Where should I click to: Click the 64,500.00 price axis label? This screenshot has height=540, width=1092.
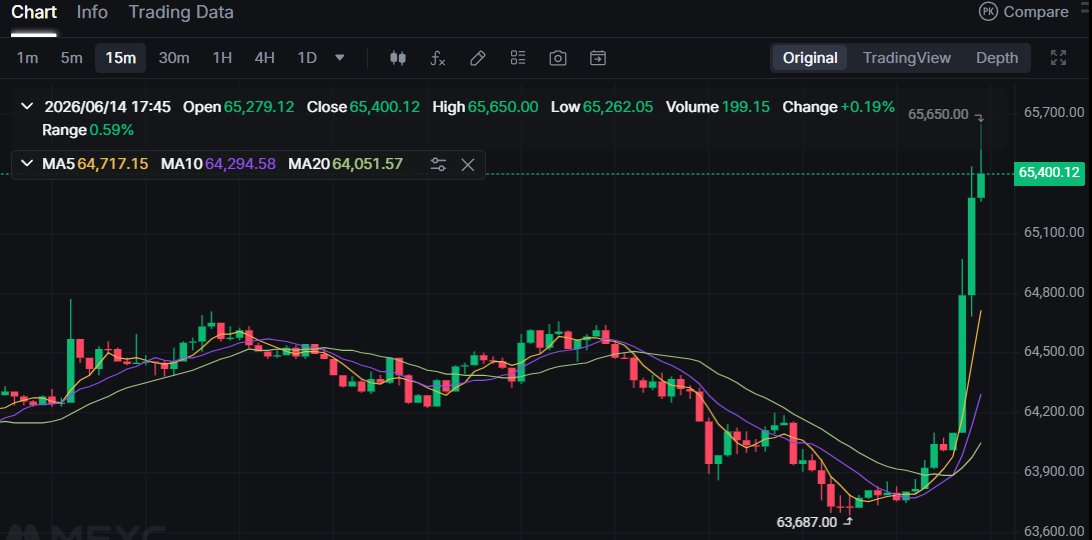[x=1054, y=351]
